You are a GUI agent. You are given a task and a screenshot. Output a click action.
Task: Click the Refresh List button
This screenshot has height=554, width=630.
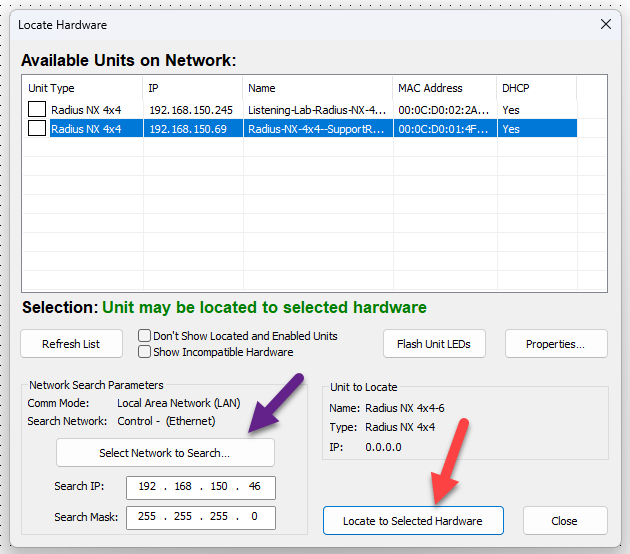71,344
